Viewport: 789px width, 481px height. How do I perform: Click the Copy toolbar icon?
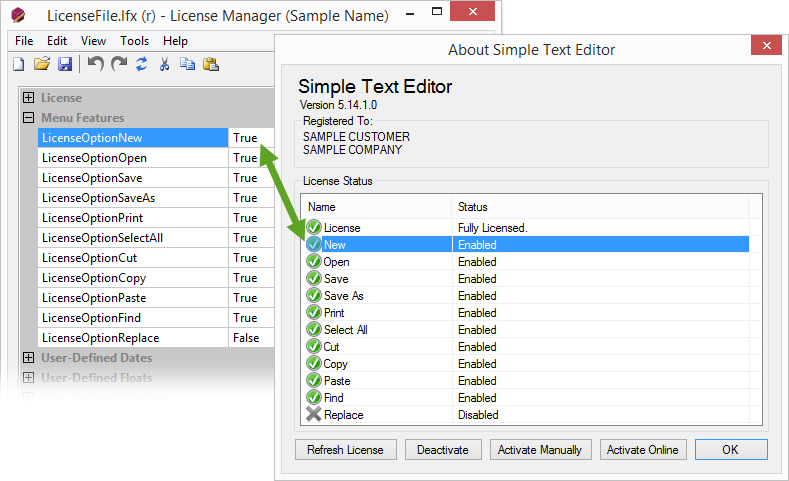coord(187,64)
